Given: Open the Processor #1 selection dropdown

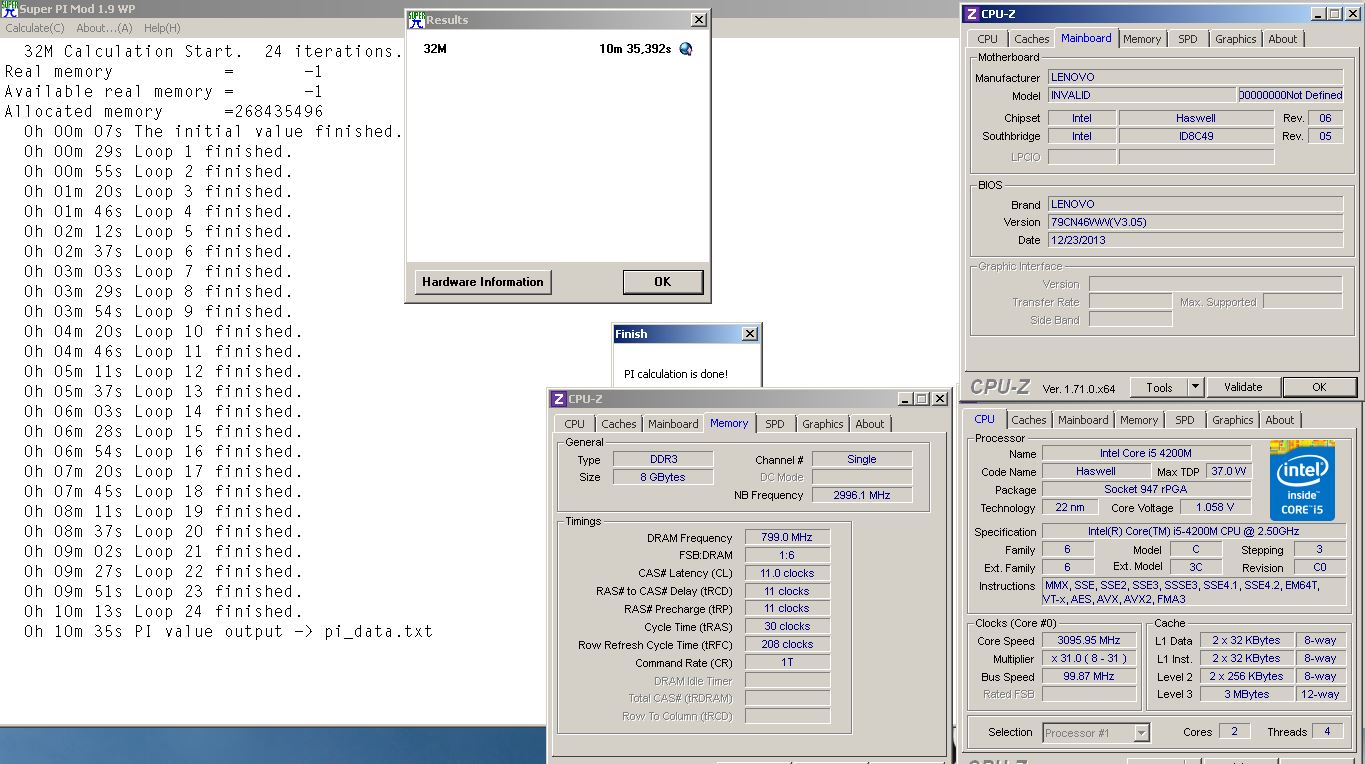Looking at the screenshot, I should (x=1096, y=733).
